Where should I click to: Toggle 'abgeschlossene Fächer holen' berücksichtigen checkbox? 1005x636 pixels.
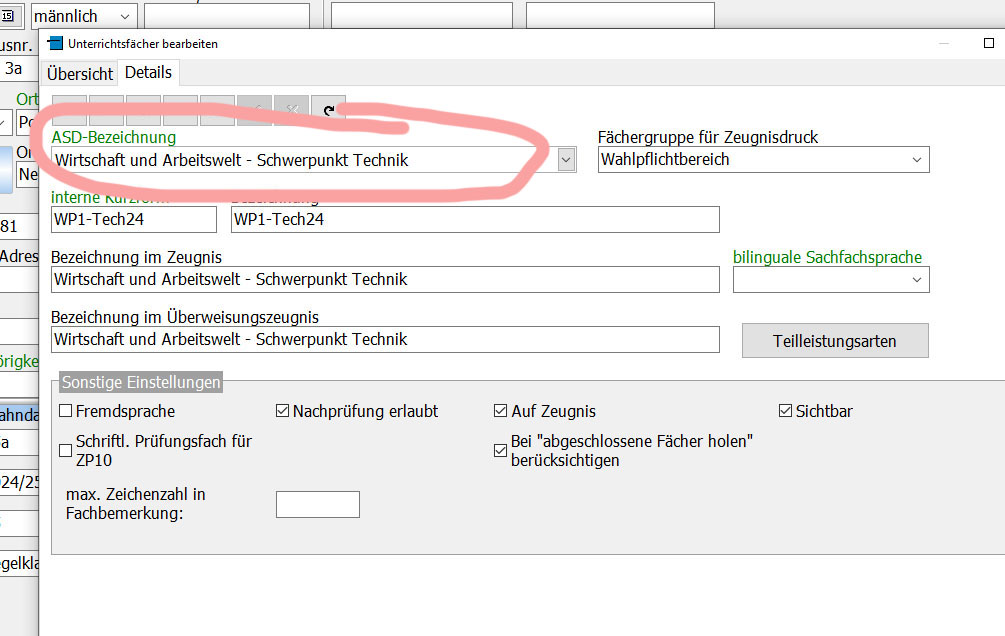click(501, 451)
